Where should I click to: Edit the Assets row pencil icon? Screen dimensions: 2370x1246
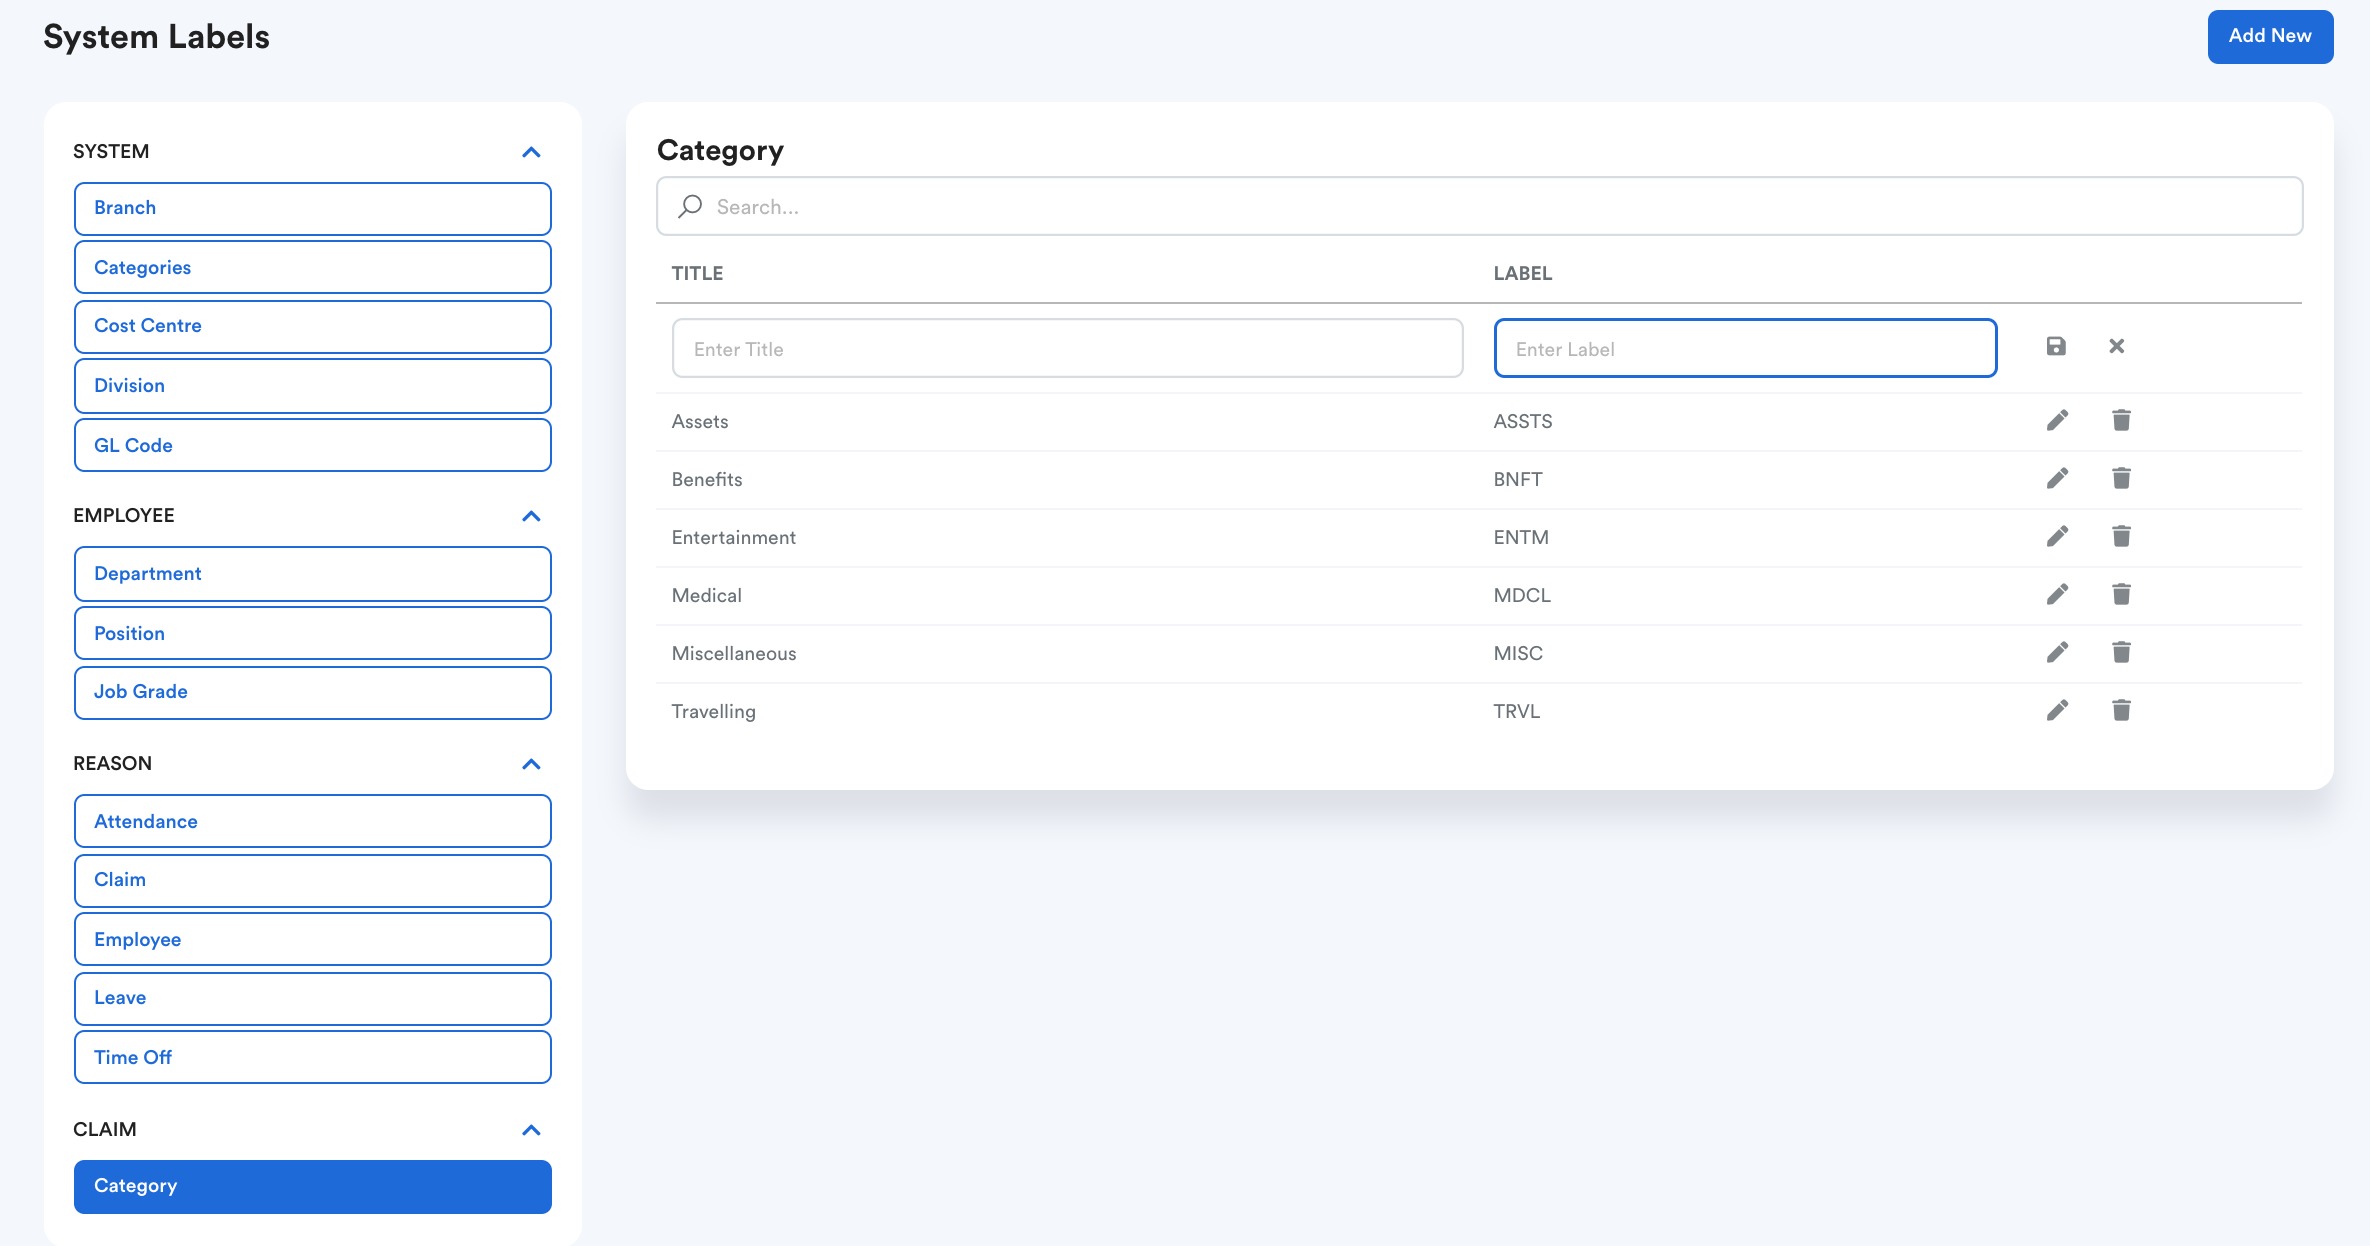[x=2057, y=420]
